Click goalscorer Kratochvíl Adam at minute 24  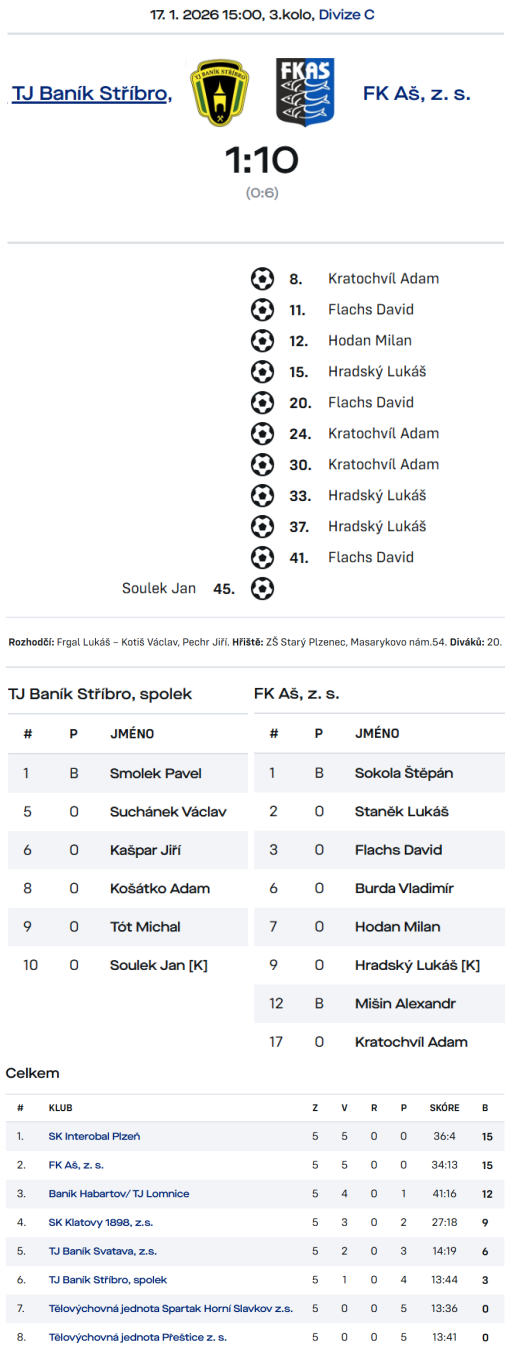point(383,434)
